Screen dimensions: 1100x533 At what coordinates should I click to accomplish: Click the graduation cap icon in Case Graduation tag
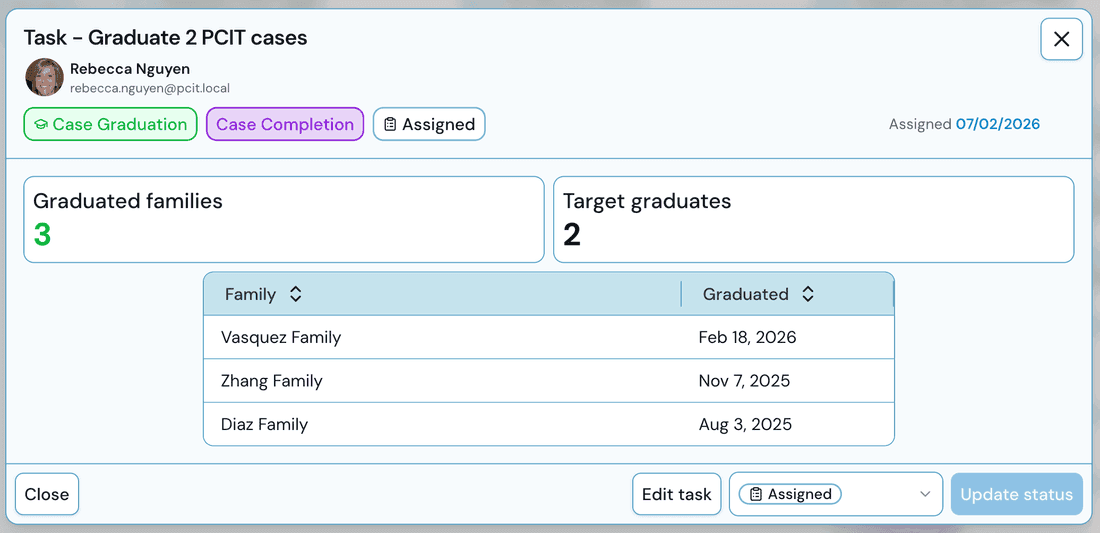41,125
